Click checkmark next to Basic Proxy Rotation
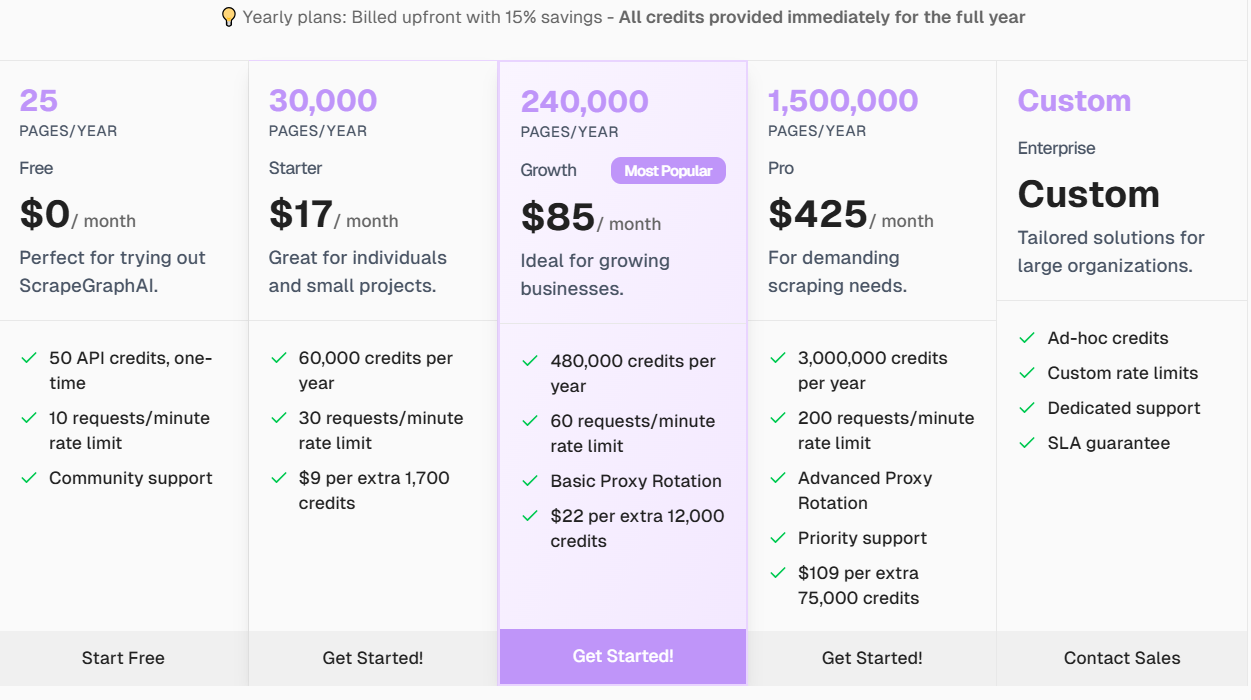The width and height of the screenshot is (1251, 700). (x=530, y=481)
